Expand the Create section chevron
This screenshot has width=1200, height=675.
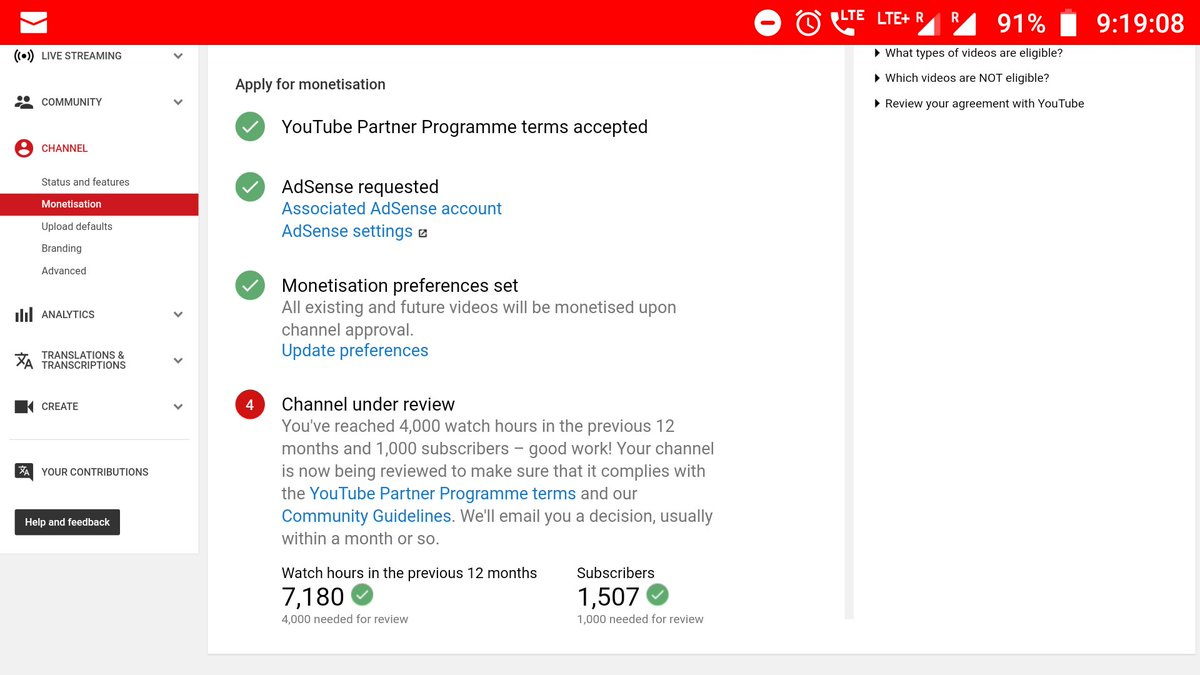point(178,407)
